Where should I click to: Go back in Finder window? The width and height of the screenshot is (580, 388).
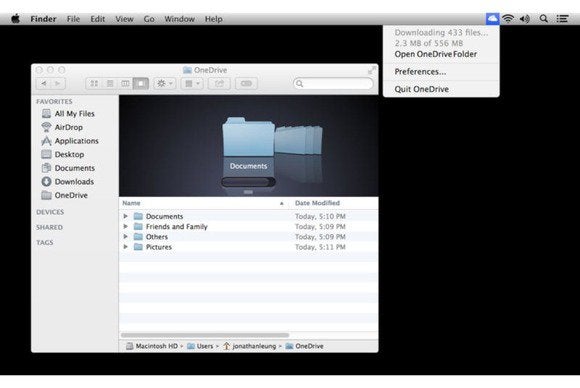click(44, 84)
